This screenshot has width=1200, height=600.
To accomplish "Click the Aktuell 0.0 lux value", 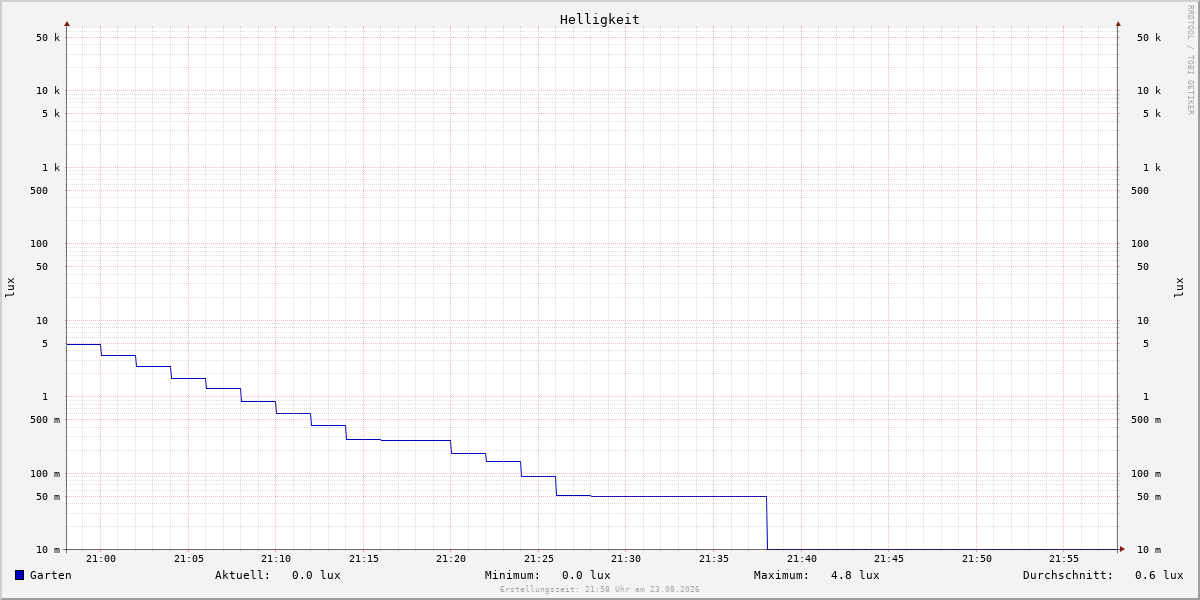I will 316,575.
